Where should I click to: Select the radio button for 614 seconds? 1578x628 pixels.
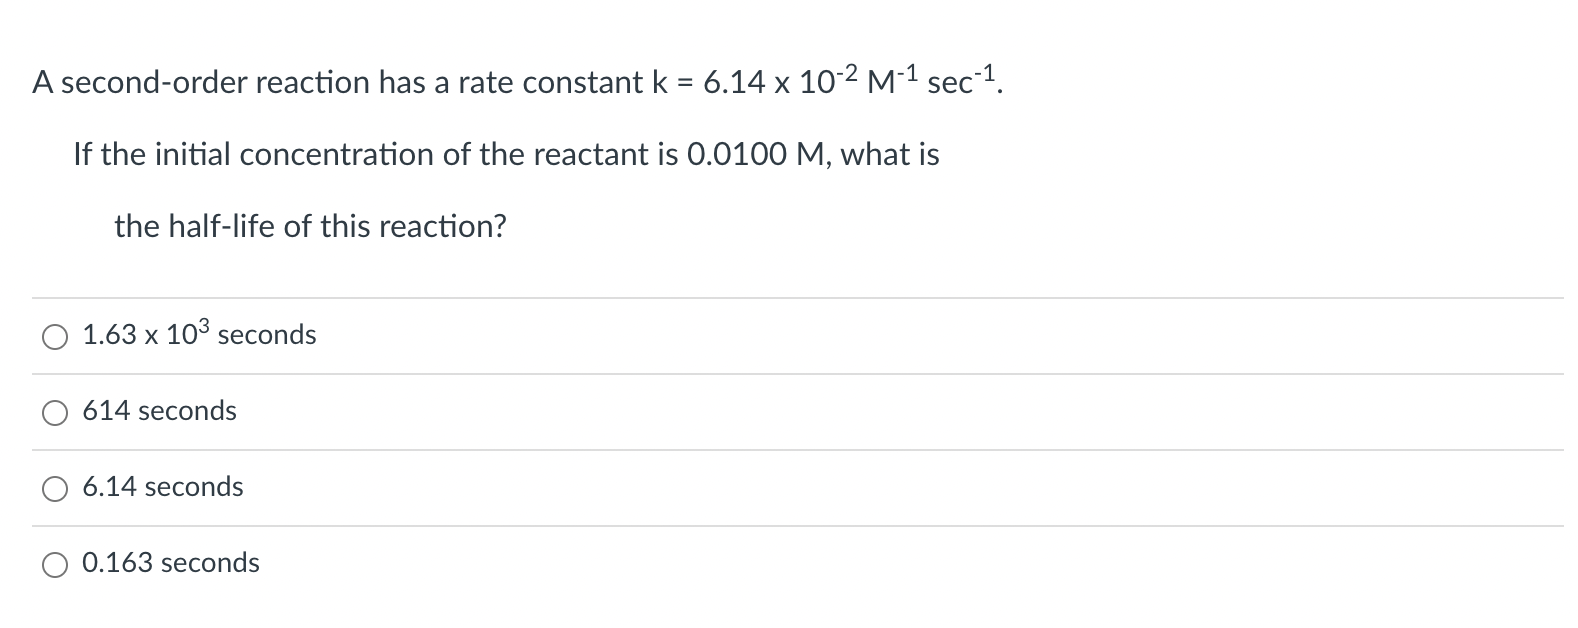[x=55, y=412]
